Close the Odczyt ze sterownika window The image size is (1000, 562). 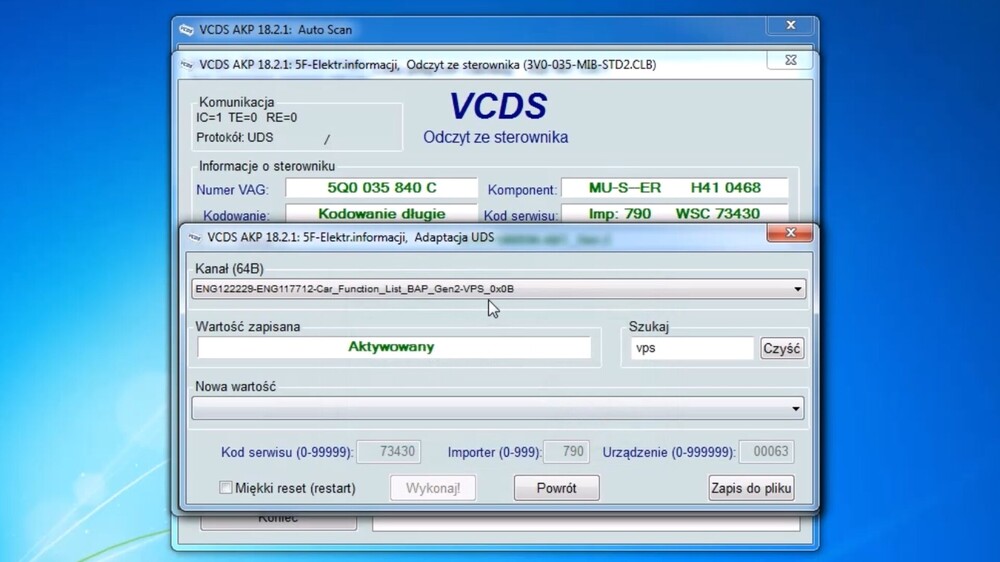[790, 60]
